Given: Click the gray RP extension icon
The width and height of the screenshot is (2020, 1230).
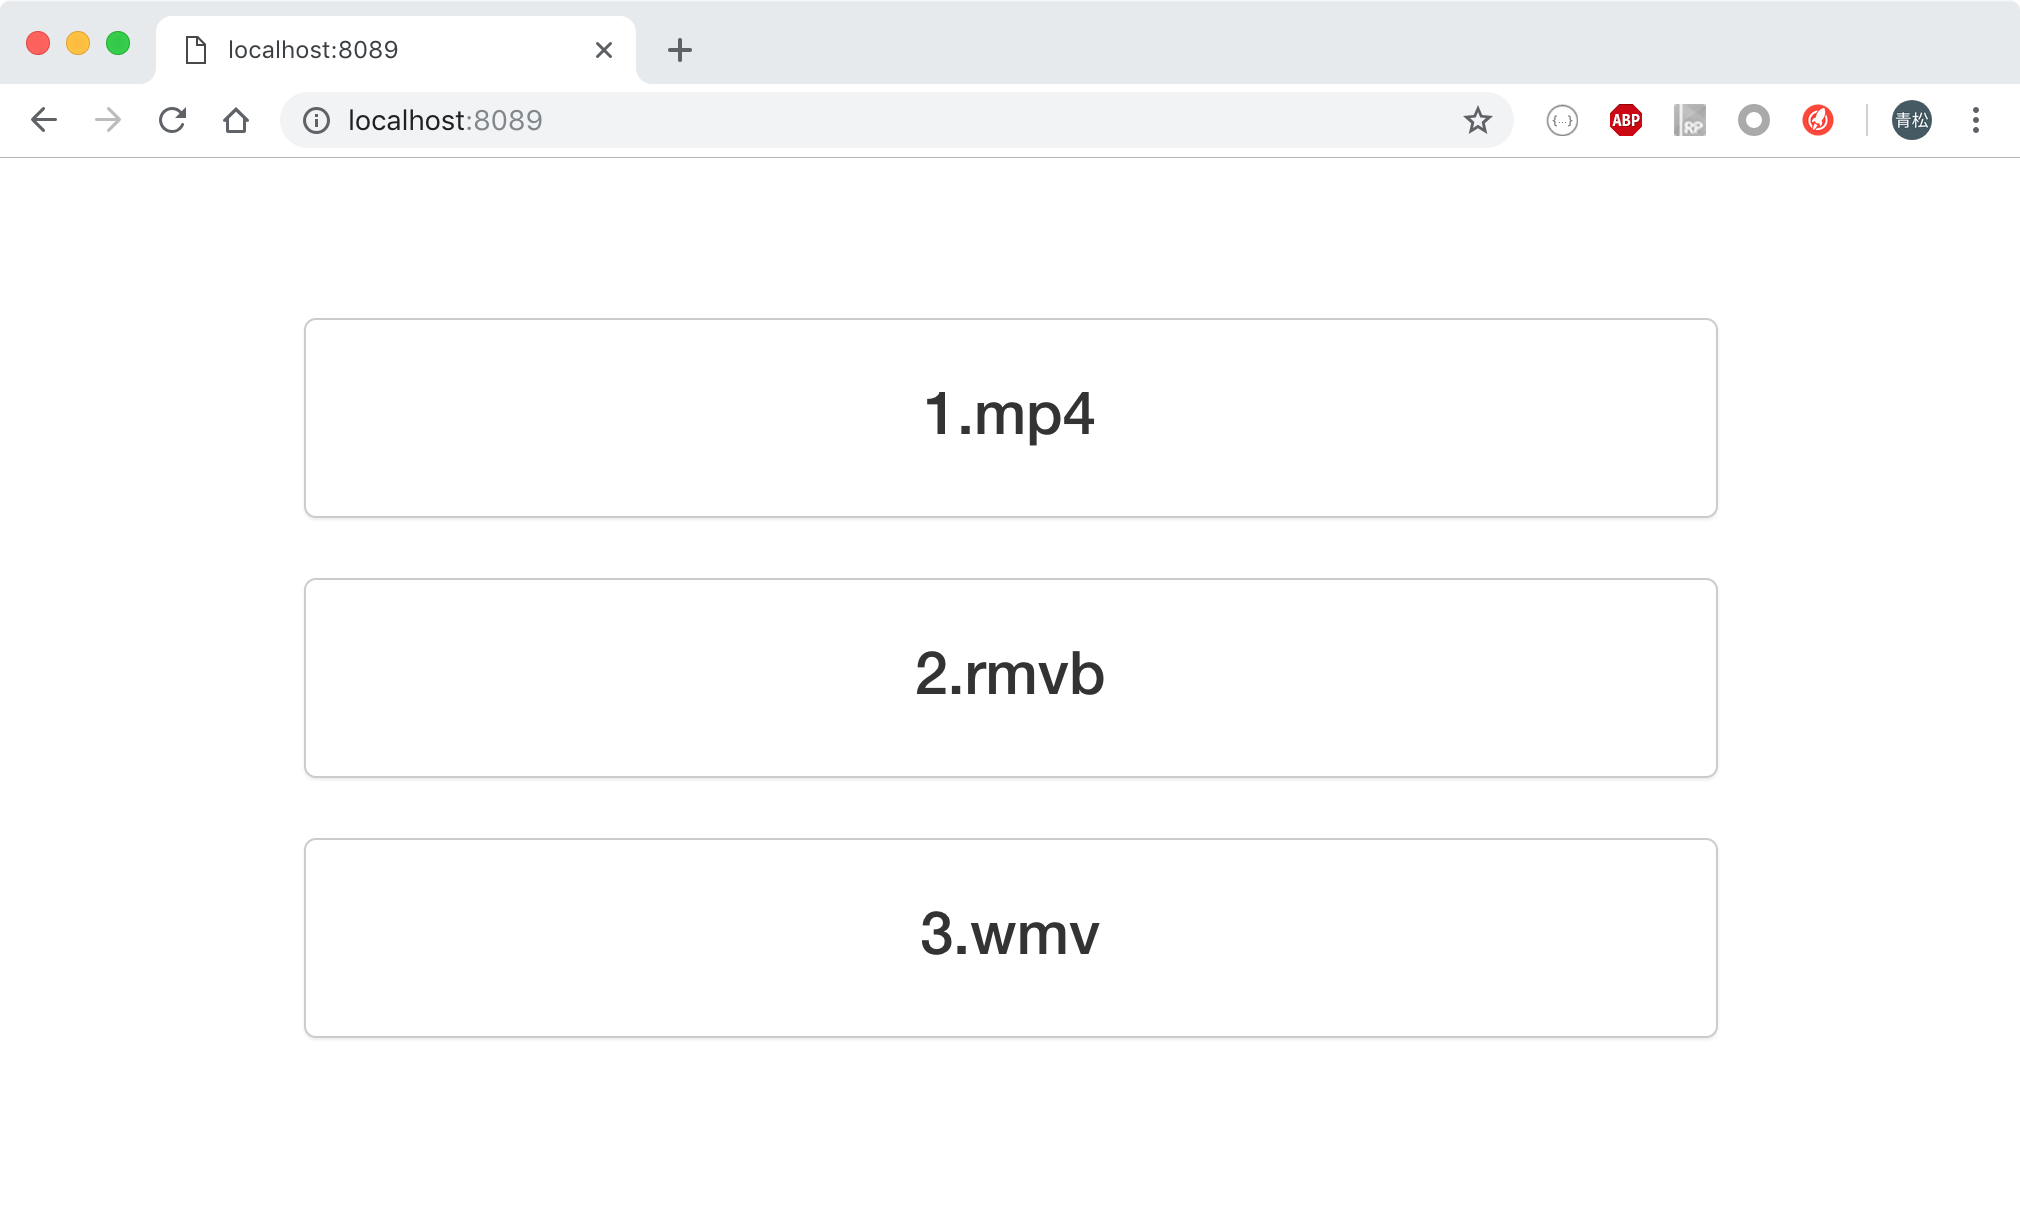Looking at the screenshot, I should [x=1689, y=121].
